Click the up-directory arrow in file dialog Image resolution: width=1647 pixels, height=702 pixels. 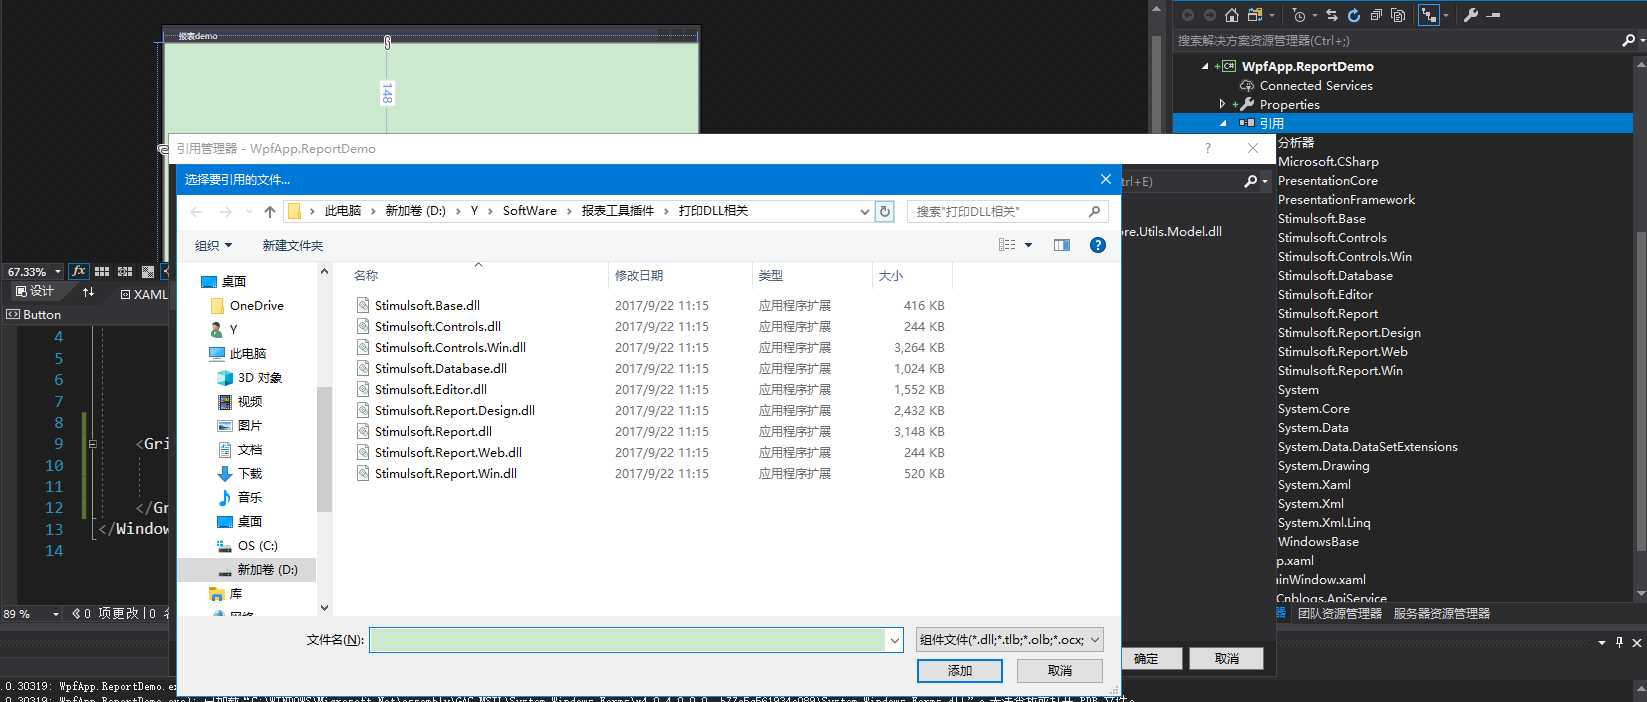point(270,211)
